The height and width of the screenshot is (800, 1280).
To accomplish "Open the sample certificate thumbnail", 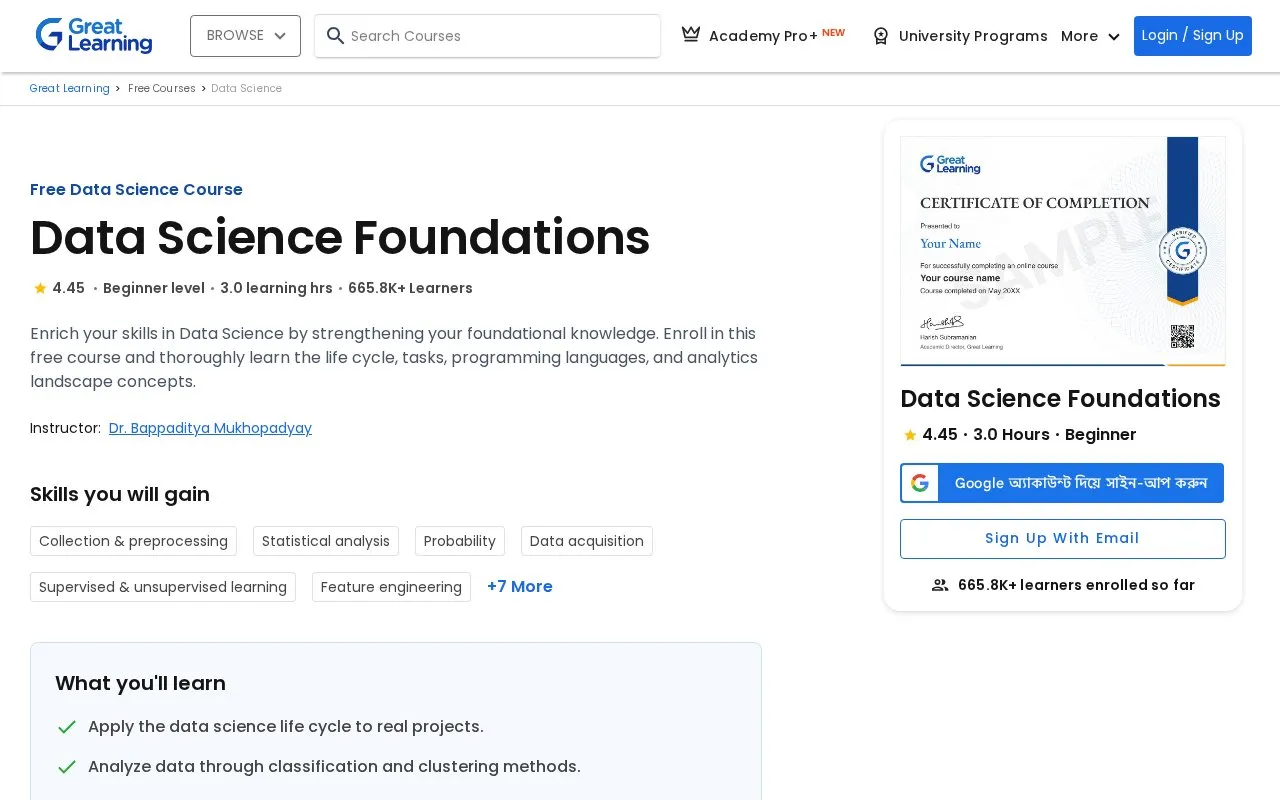I will click(x=1062, y=252).
